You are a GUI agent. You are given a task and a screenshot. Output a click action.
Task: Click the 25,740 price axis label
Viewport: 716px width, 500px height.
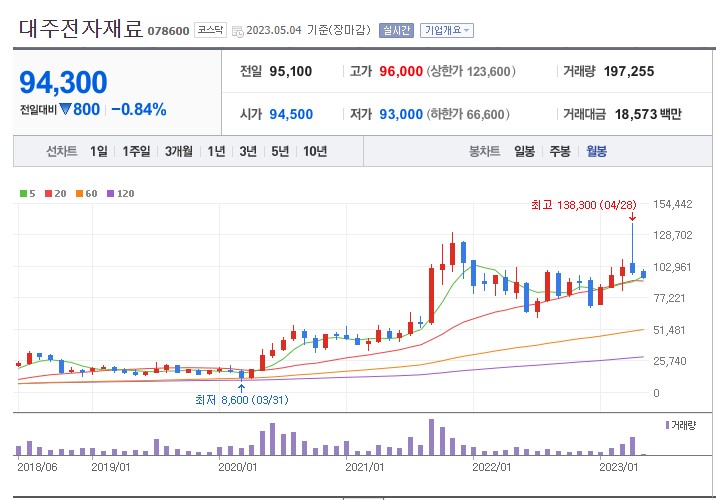(669, 361)
